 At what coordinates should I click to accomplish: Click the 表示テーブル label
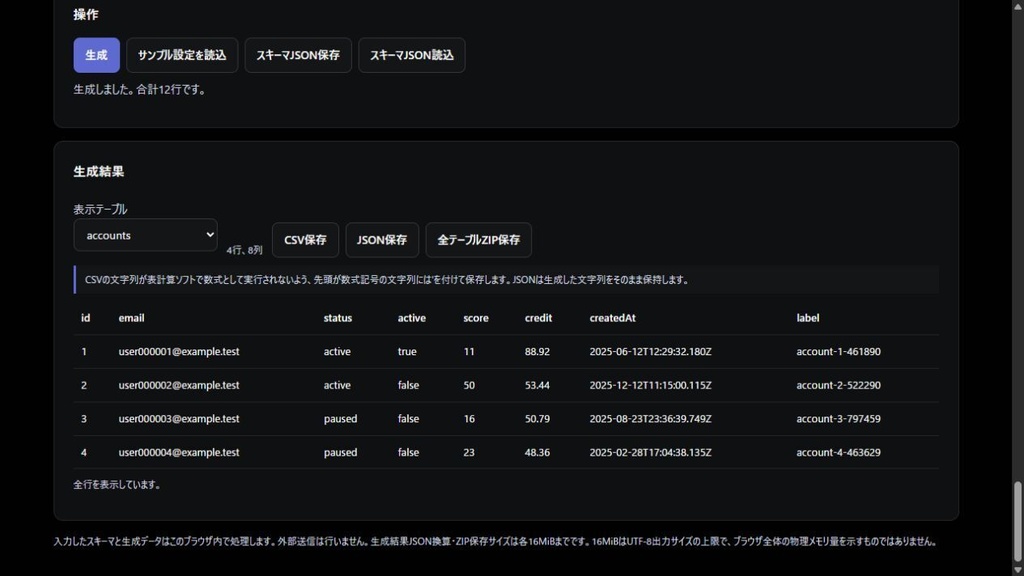(x=100, y=210)
